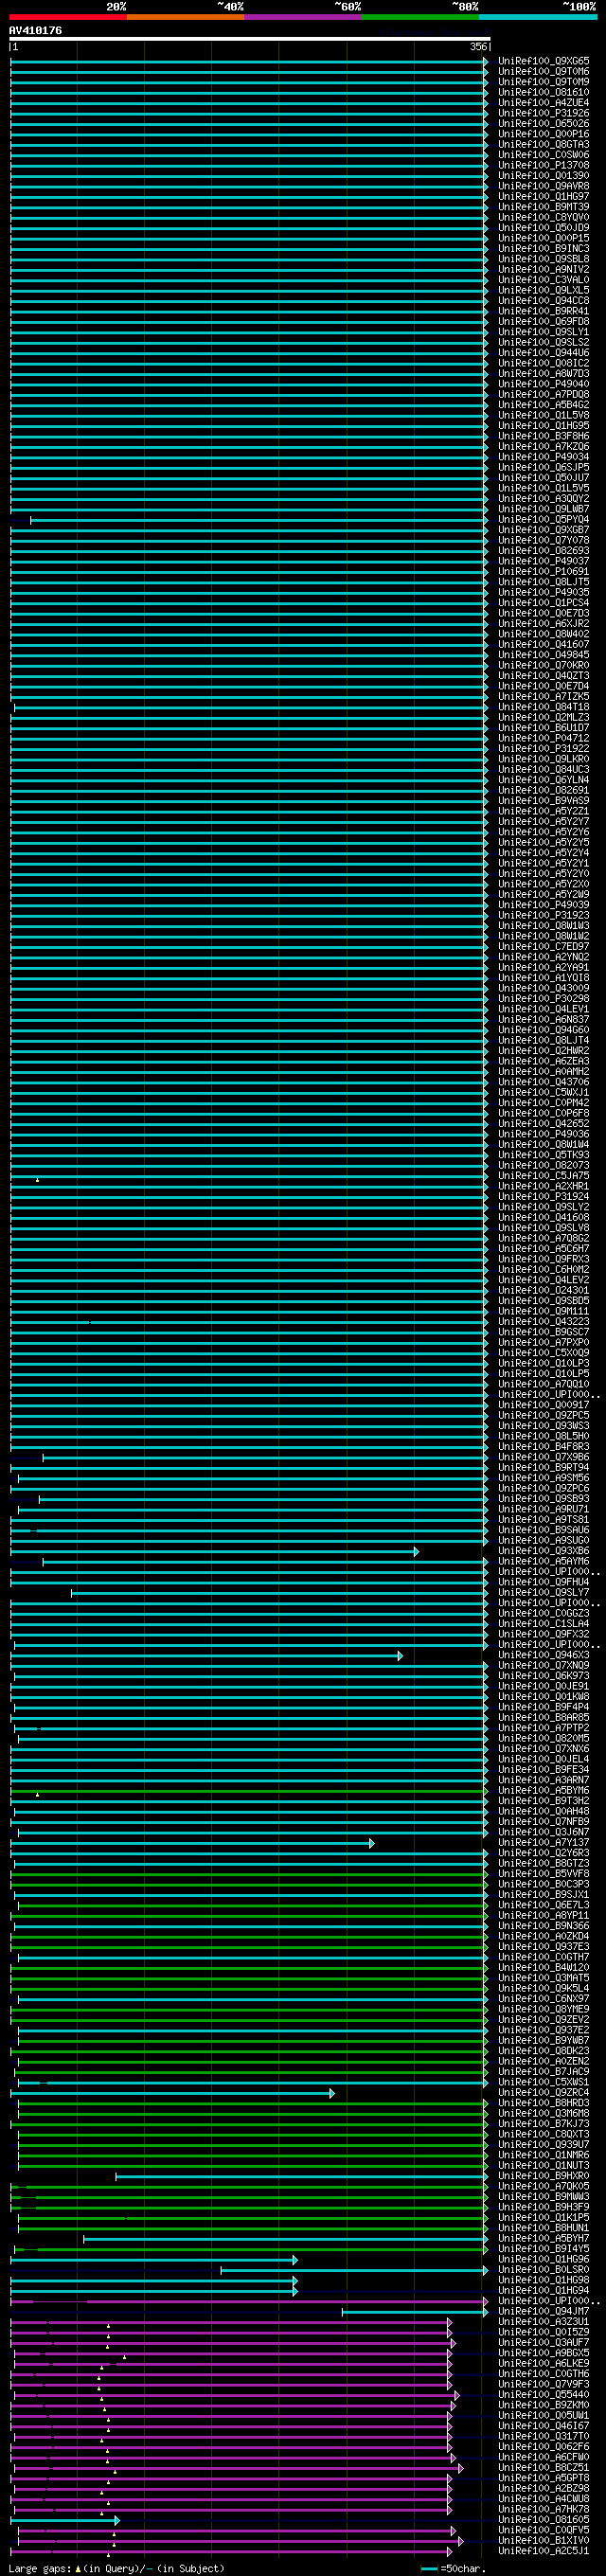Open hit UniRef100_P13708
This screenshot has width=606, height=2576.
click(x=544, y=165)
